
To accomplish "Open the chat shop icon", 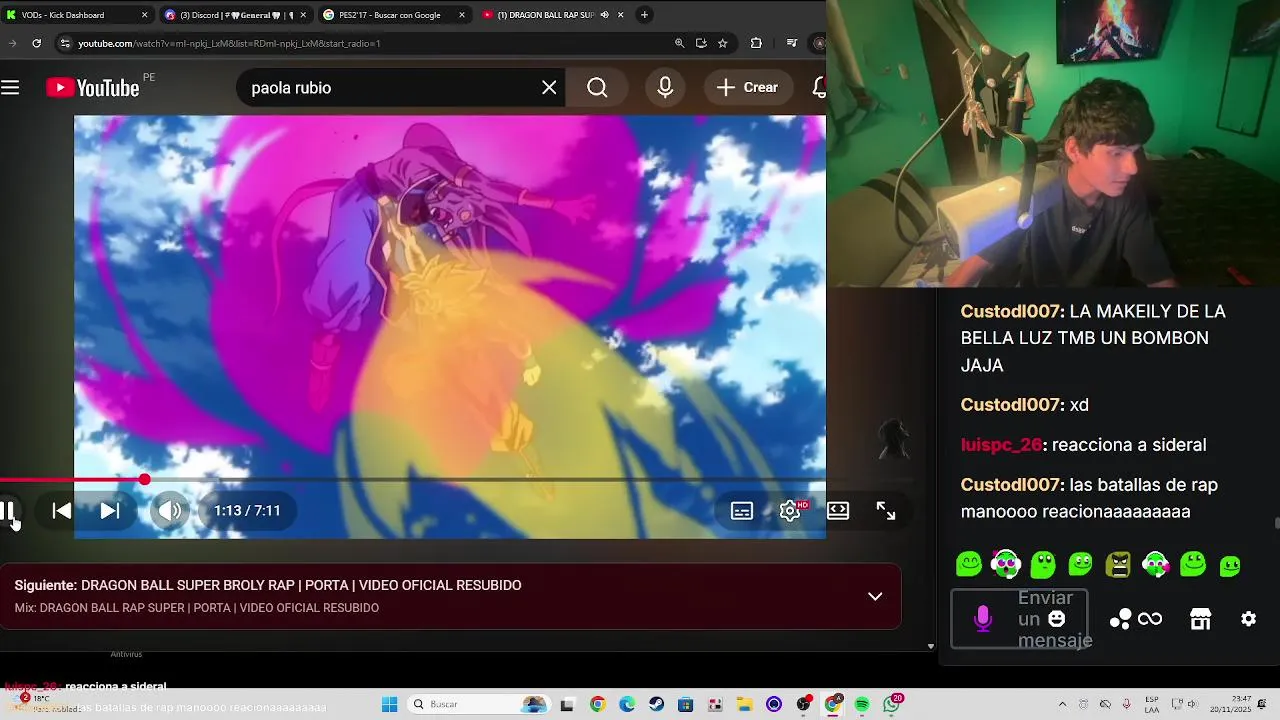I will (x=1201, y=619).
